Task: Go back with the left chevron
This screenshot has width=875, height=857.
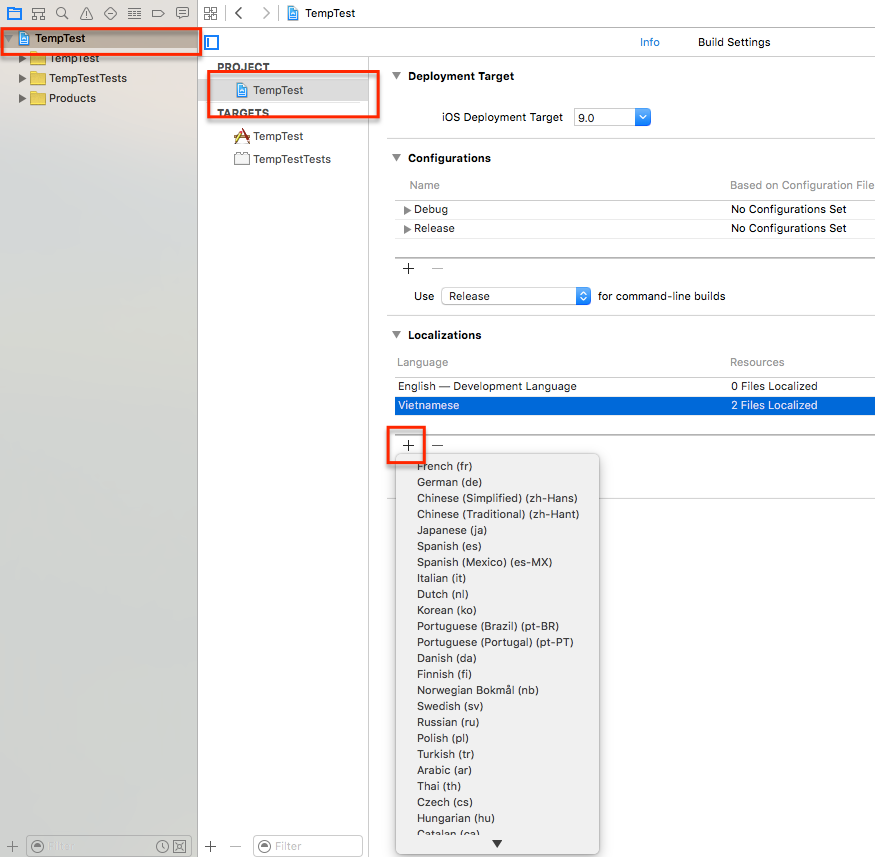Action: [x=239, y=13]
